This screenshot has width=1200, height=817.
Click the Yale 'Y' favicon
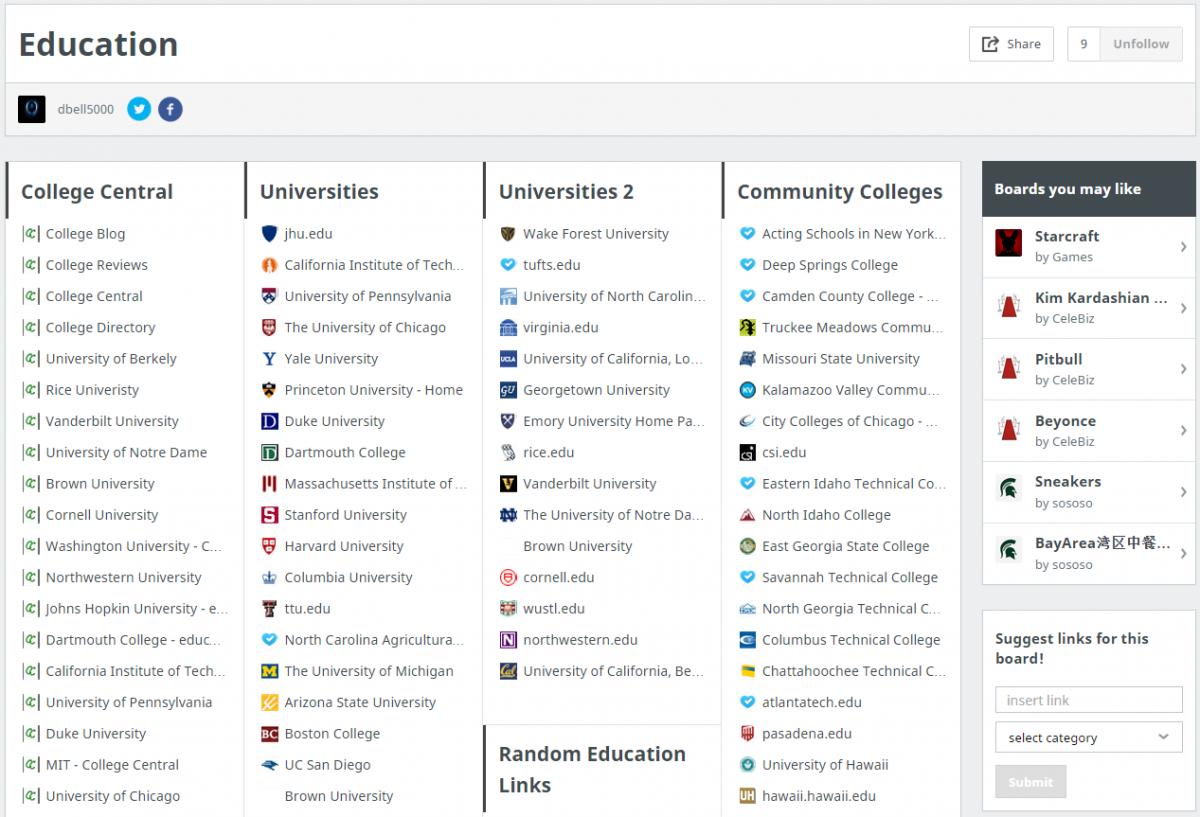pyautogui.click(x=269, y=359)
